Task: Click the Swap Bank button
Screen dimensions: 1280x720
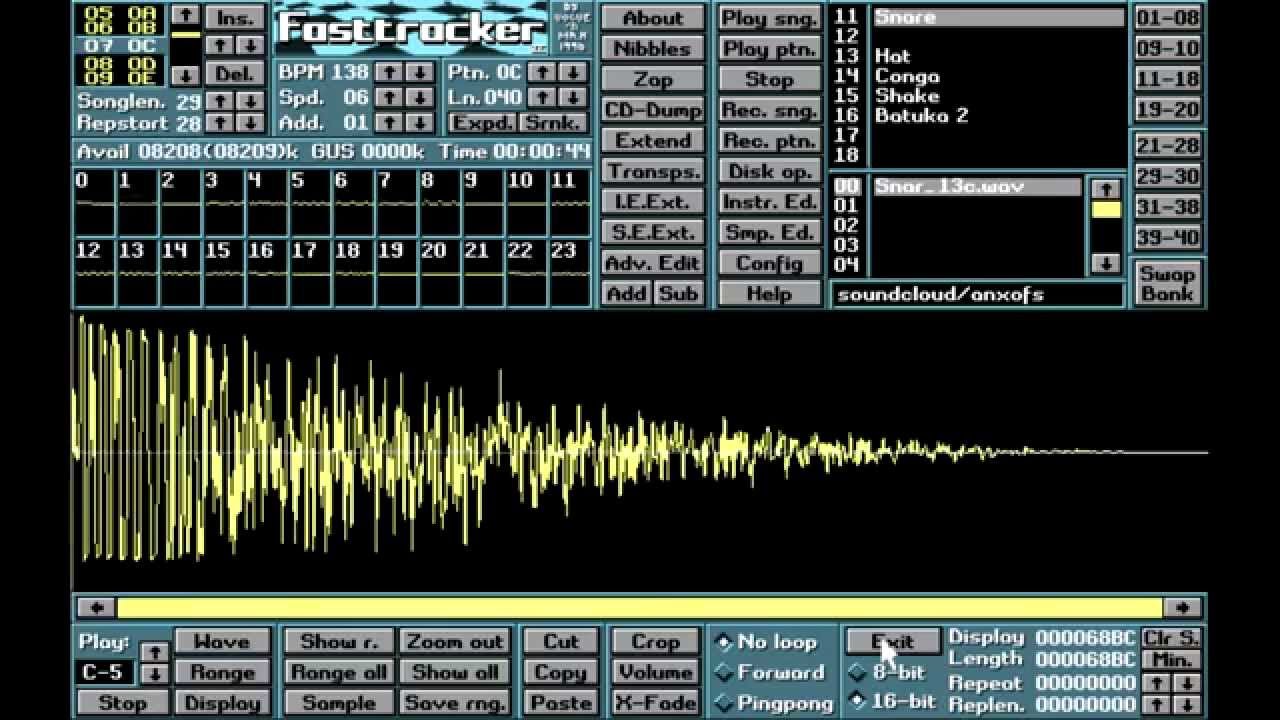Action: tap(1167, 283)
